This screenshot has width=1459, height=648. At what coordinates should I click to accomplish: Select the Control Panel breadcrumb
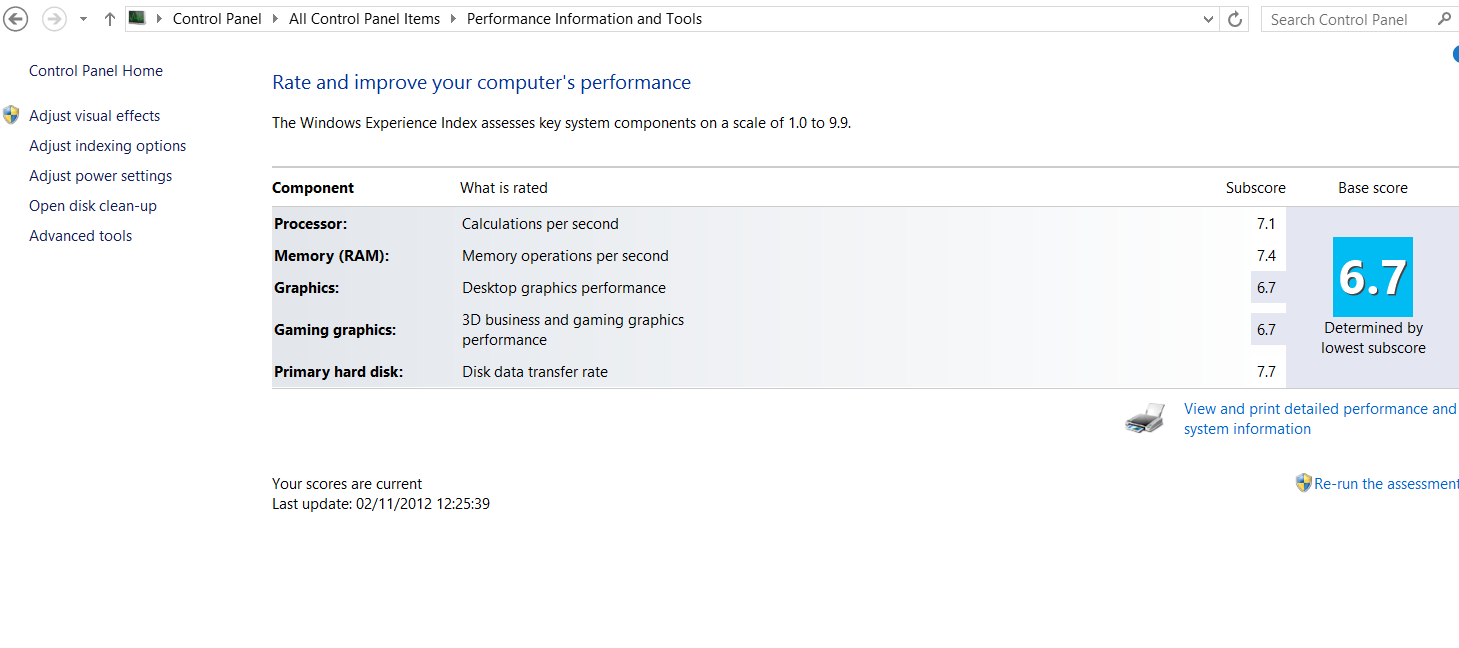click(x=217, y=19)
